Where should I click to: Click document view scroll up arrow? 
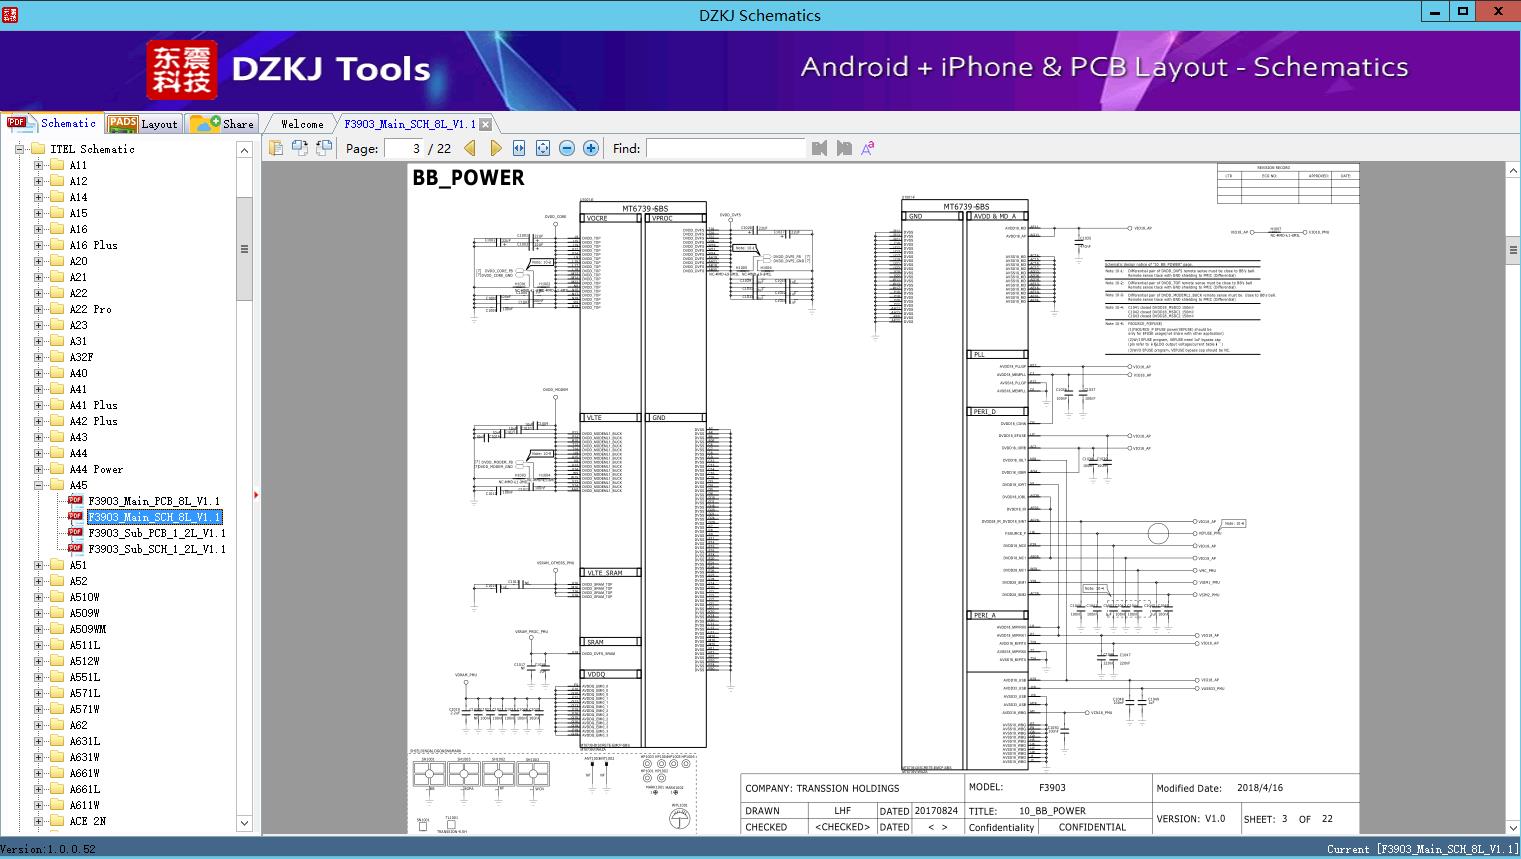[x=1512, y=171]
